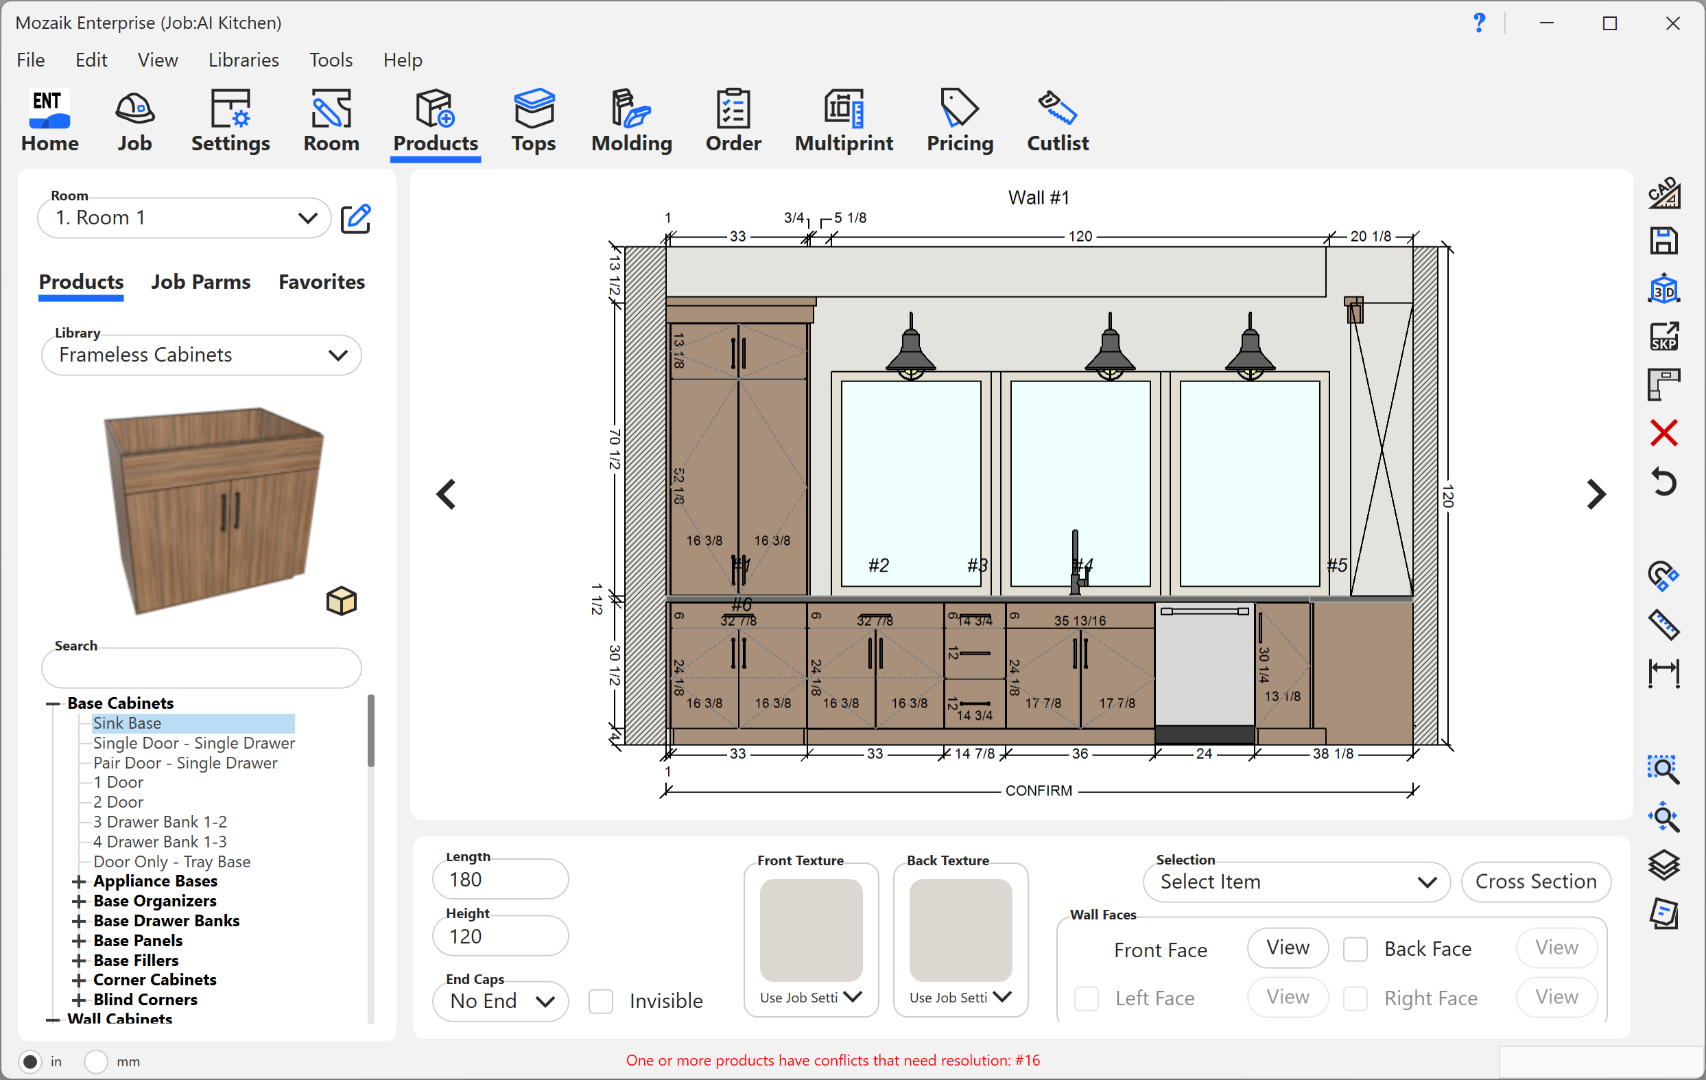Image resolution: width=1706 pixels, height=1080 pixels.
Task: Open the Home ribbon button
Action: [x=49, y=121]
